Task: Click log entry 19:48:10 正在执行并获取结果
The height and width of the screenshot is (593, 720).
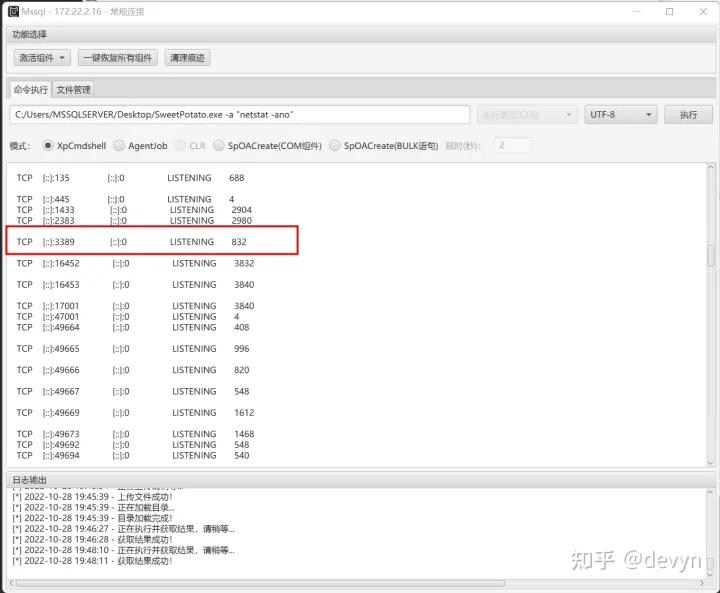Action: [x=124, y=550]
